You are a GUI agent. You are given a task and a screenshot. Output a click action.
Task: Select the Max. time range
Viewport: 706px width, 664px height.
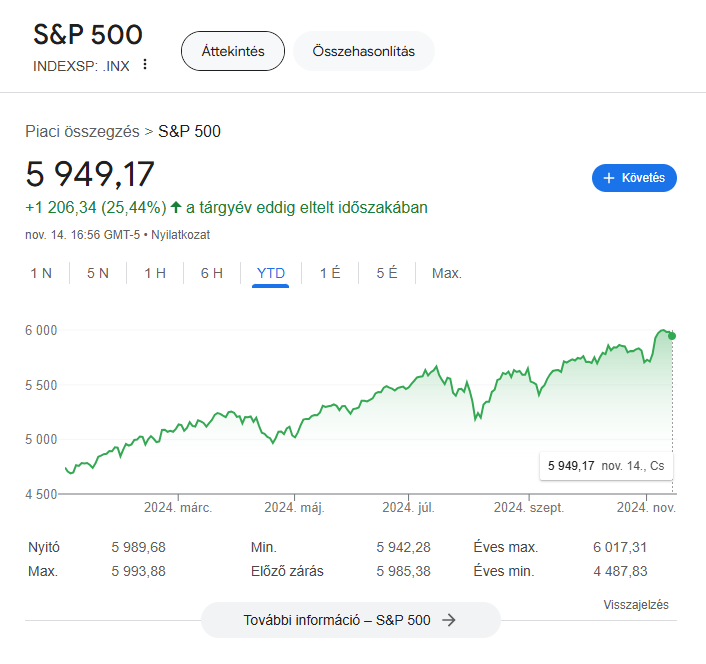(447, 273)
